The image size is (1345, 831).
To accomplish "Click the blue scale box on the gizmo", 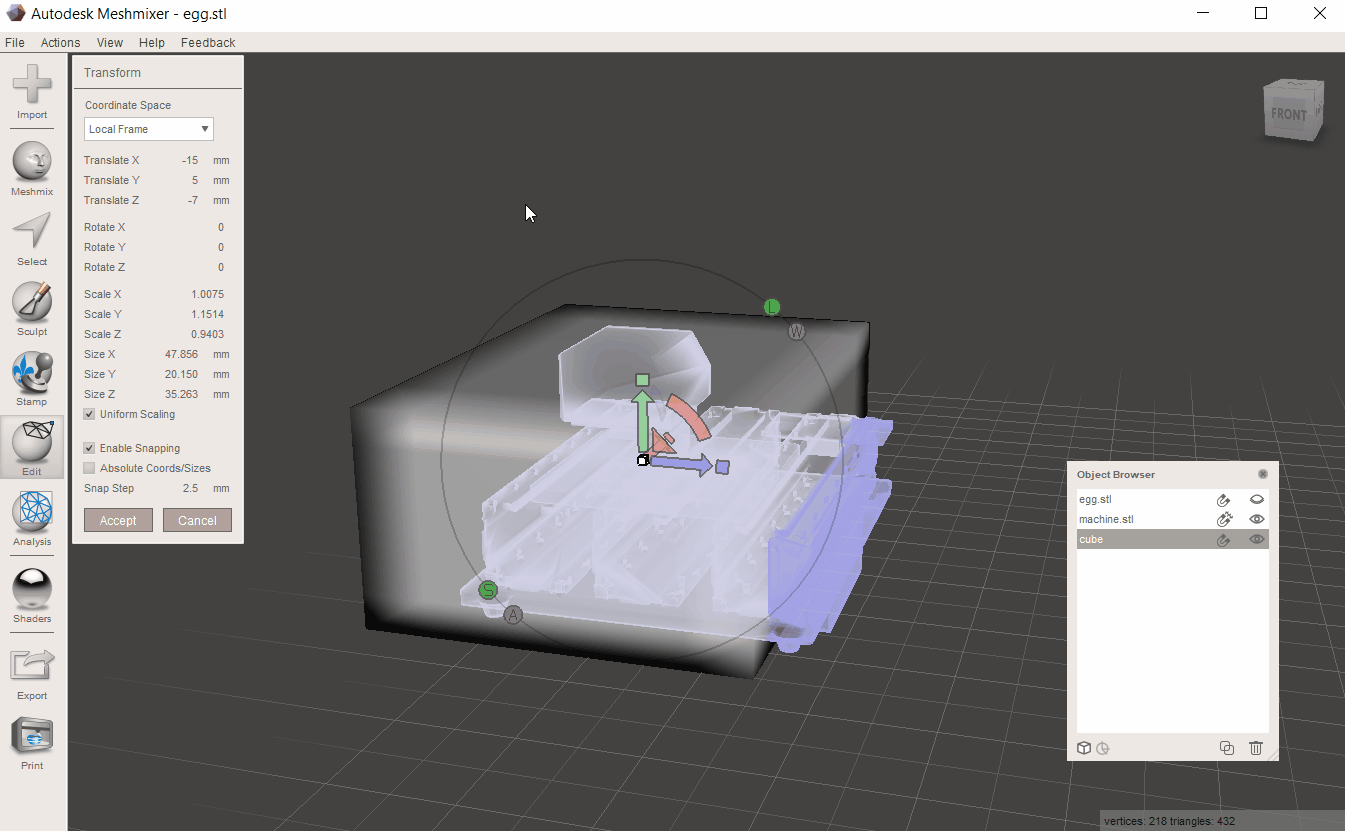I will click(x=723, y=467).
